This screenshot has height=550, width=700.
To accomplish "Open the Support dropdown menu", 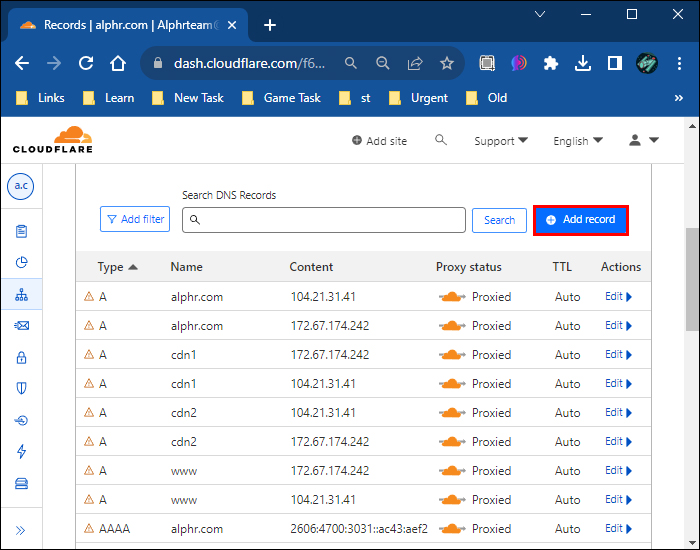I will coord(501,141).
